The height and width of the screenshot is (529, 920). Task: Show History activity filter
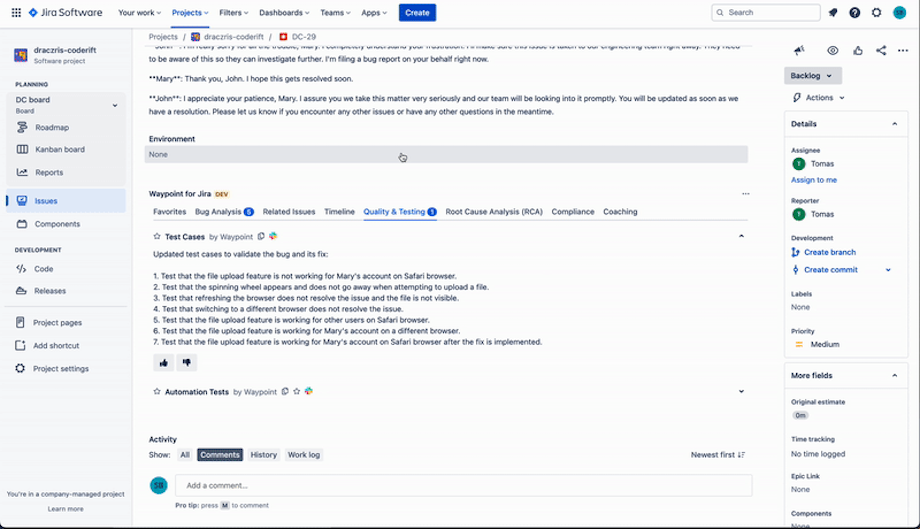point(263,455)
